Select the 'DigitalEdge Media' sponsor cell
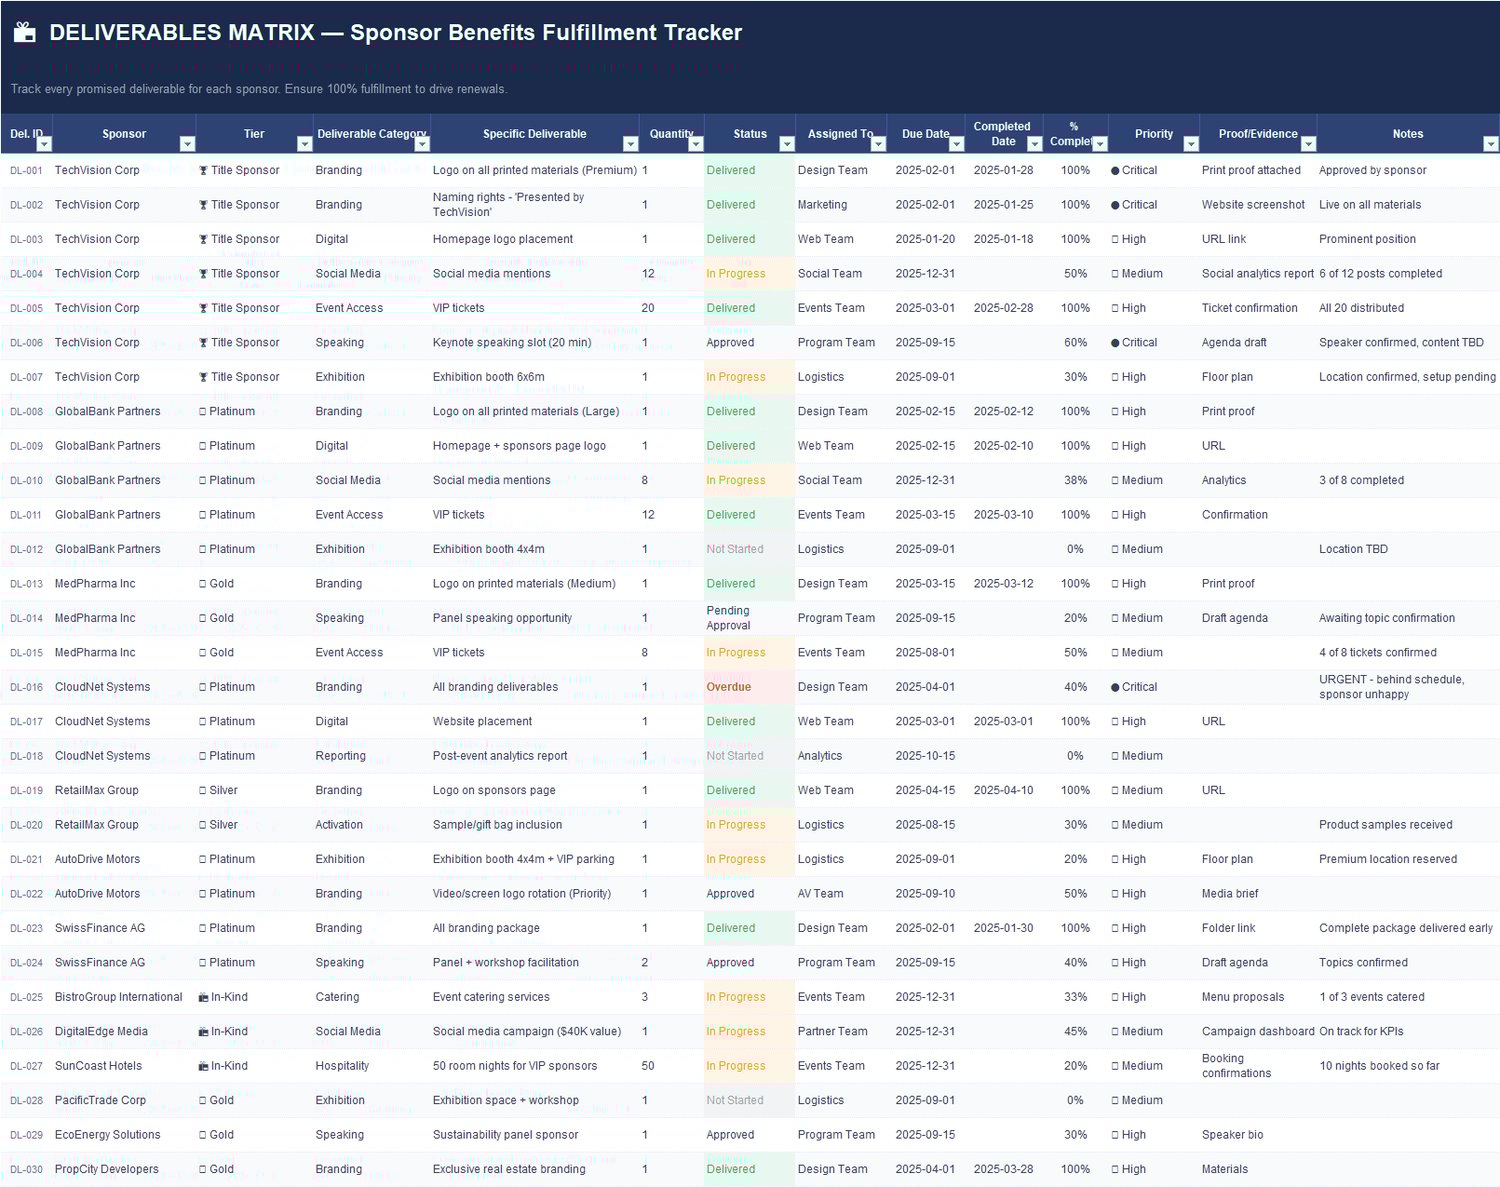Viewport: 1500px width, 1187px height. [x=124, y=1032]
